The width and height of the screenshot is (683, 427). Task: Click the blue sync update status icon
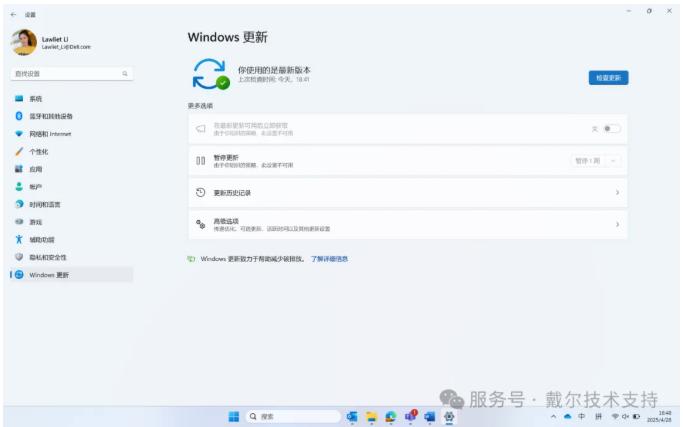[x=211, y=75]
